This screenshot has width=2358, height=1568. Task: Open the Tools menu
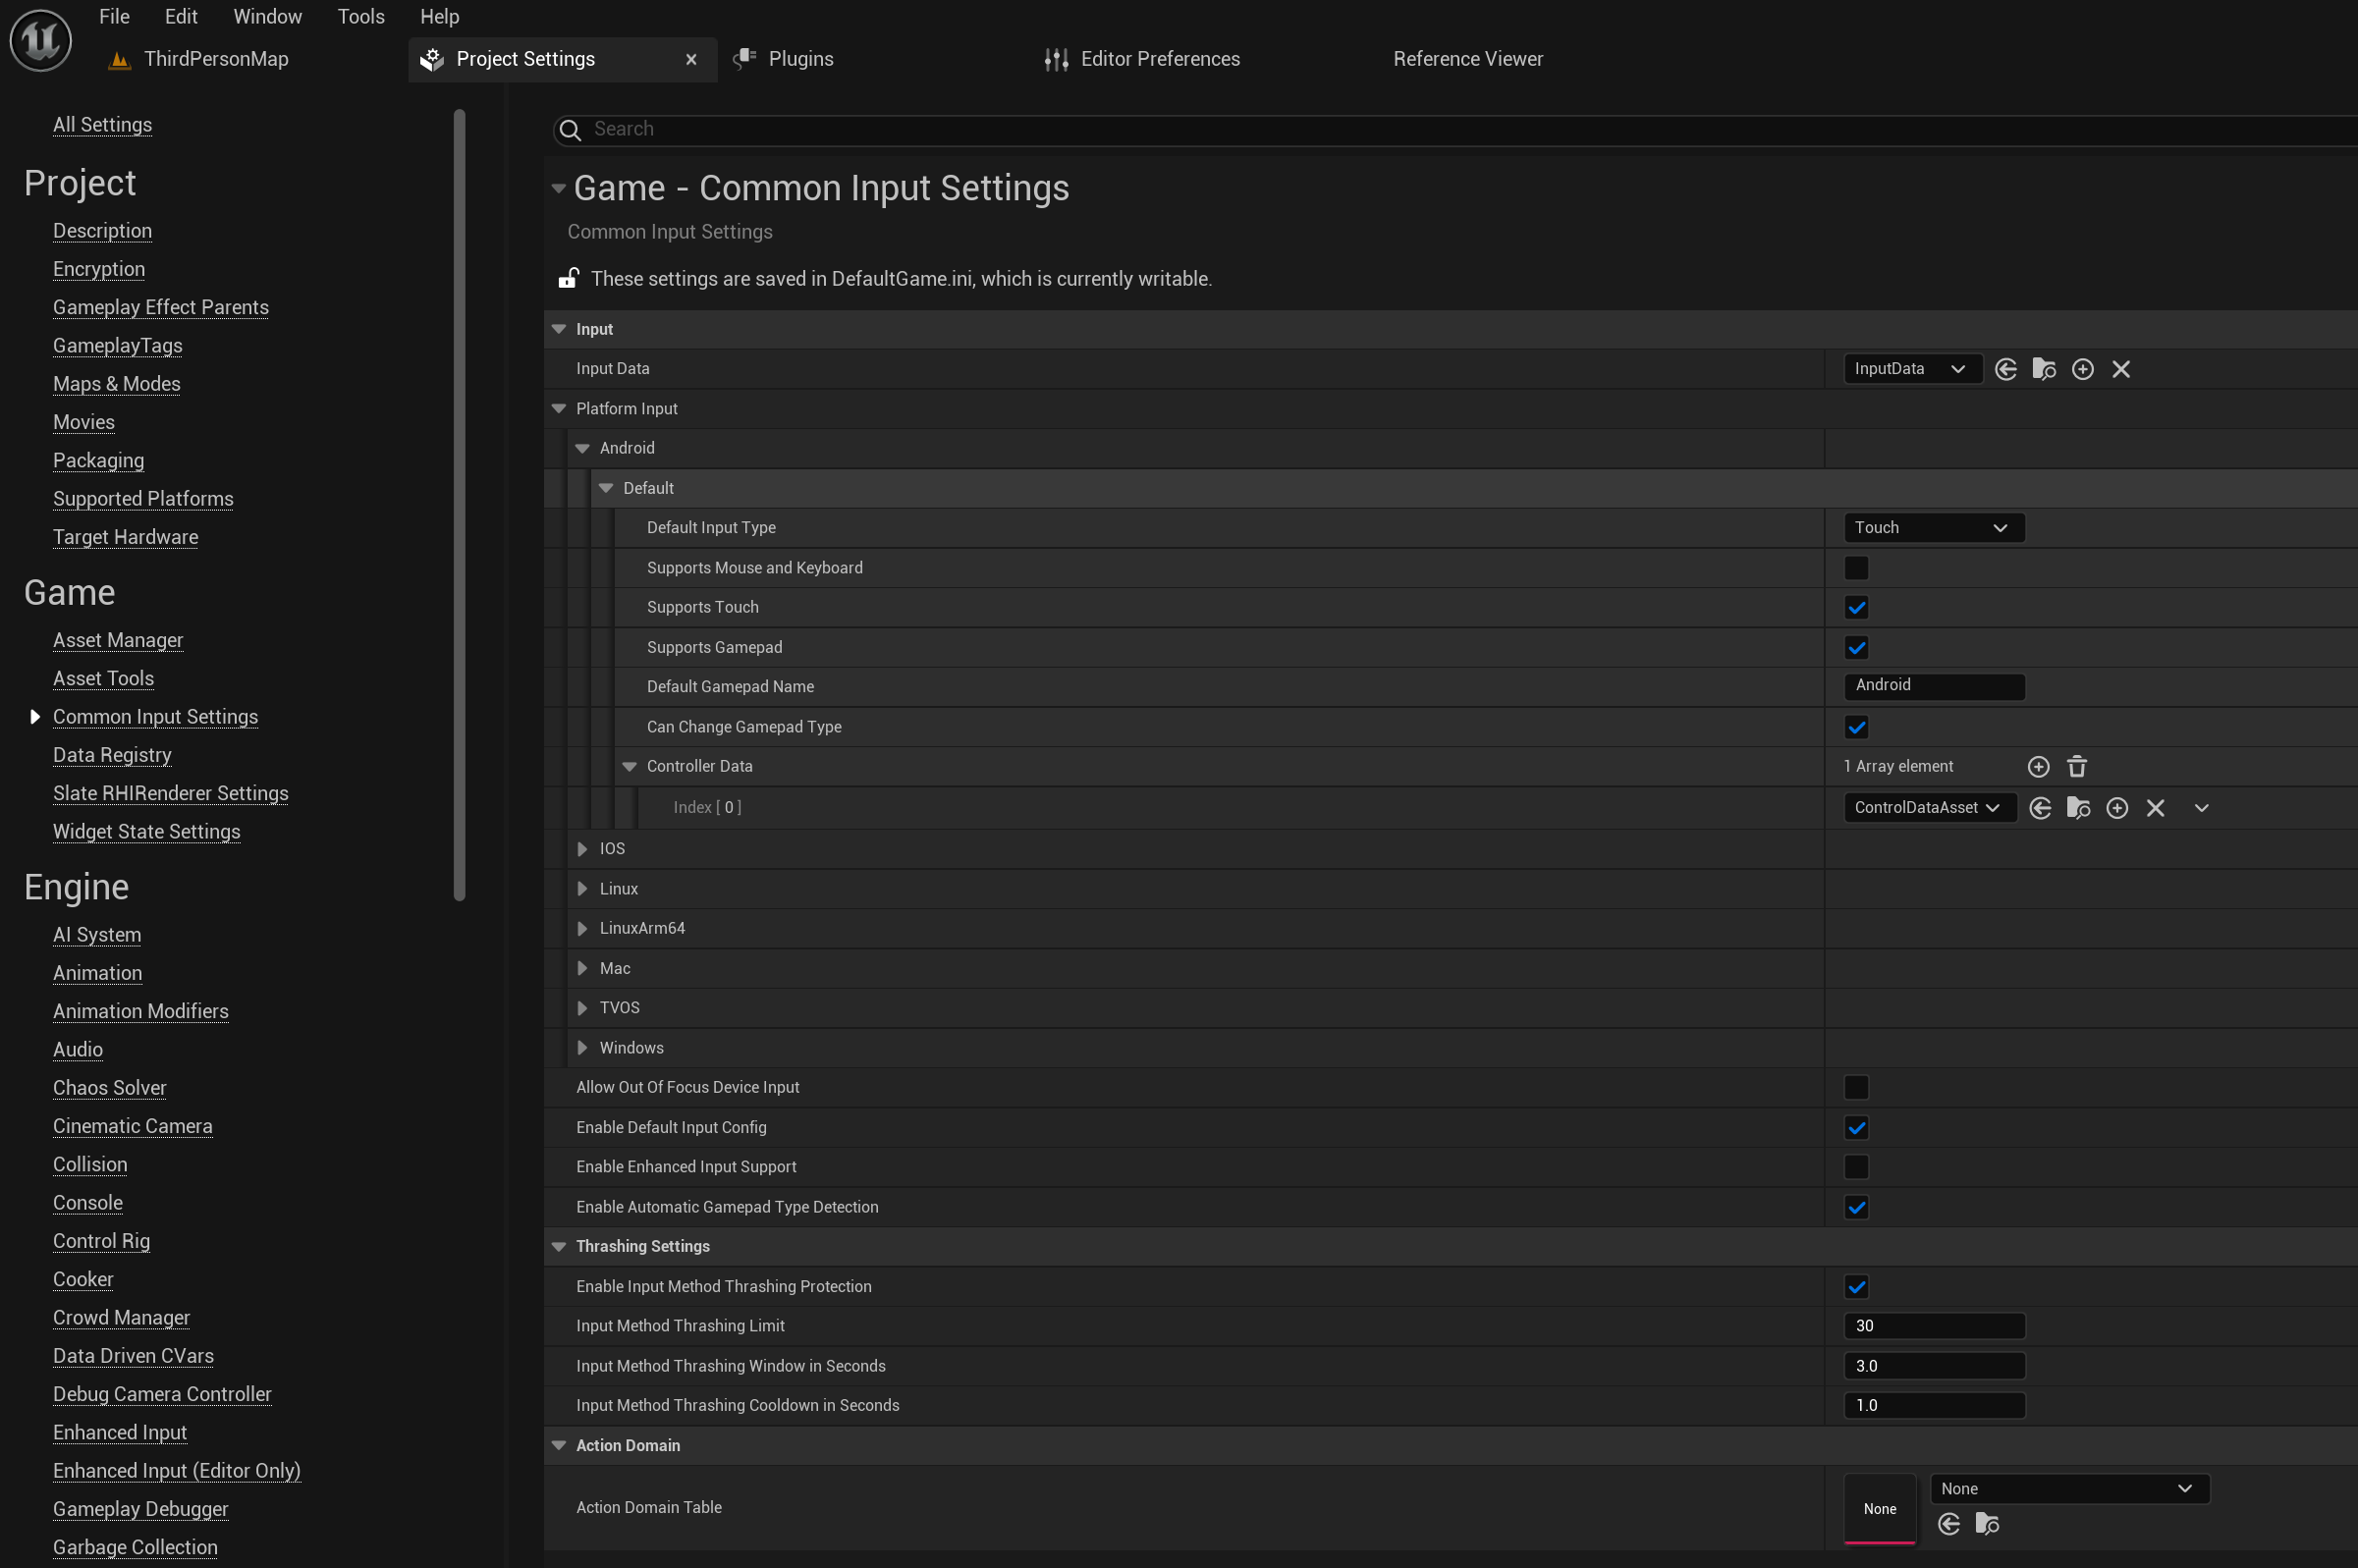(360, 16)
